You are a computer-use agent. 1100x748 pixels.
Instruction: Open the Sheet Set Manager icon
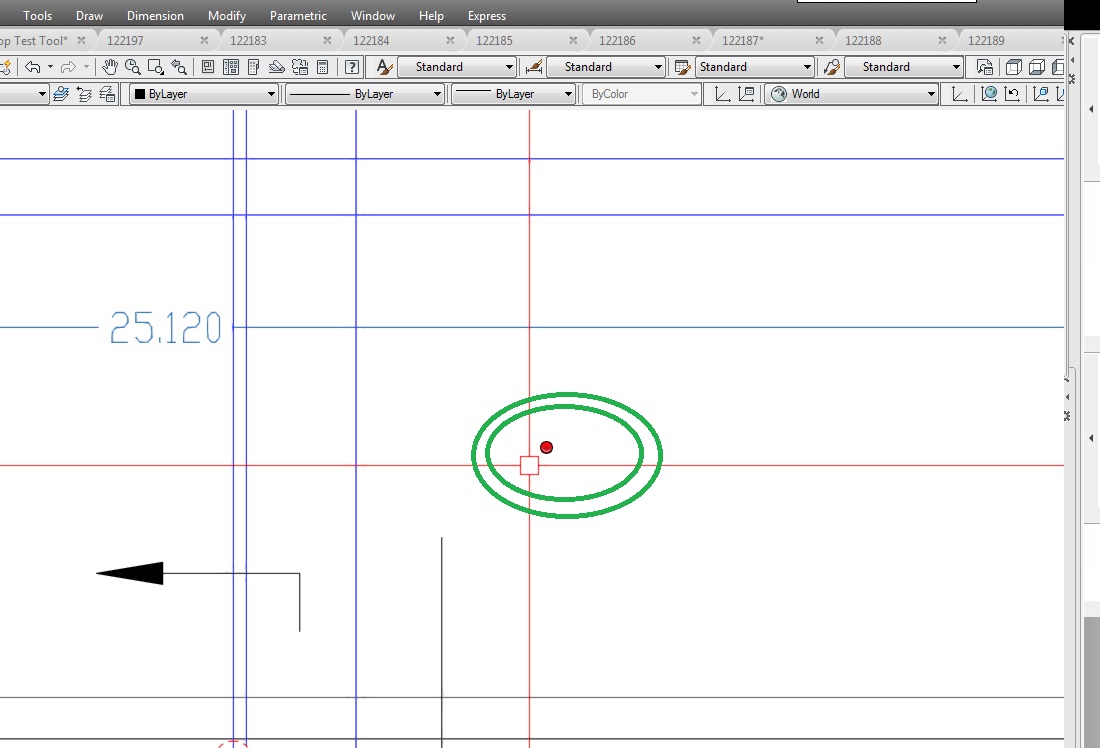point(276,67)
